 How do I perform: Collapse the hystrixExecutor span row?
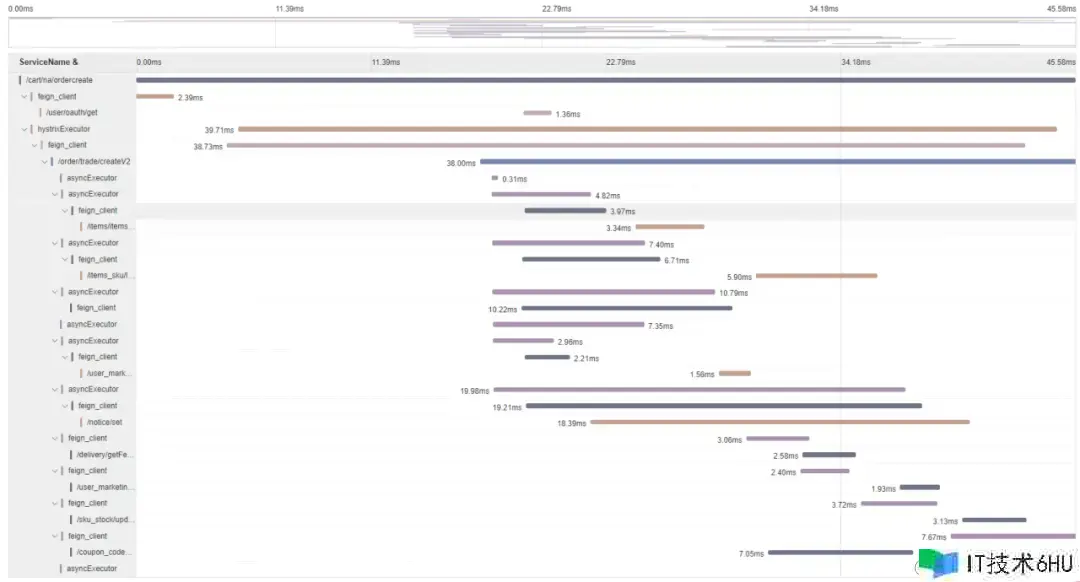click(24, 129)
